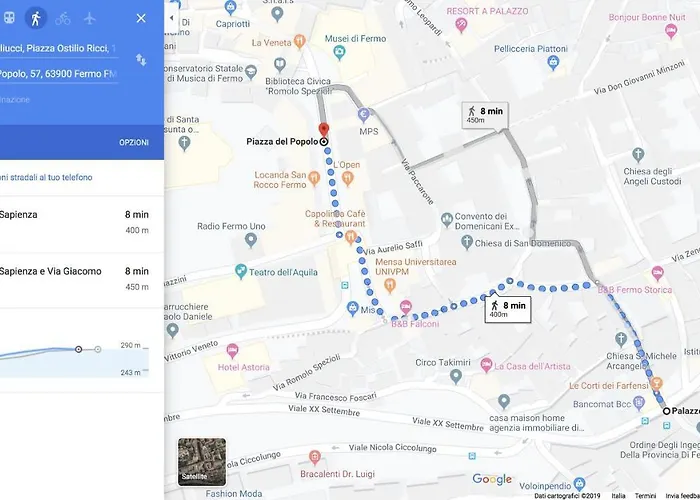Click the Termini link at the bottom
Viewport: 700px width, 500px height.
(x=645, y=496)
